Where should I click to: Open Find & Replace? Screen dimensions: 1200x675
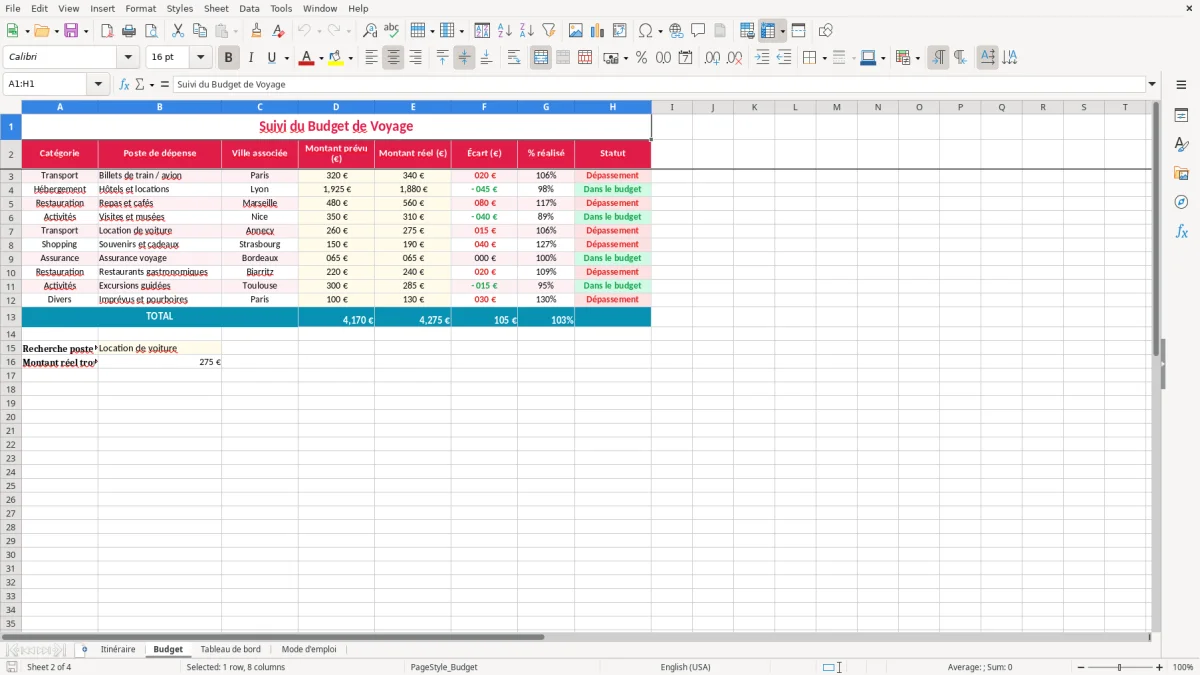point(370,31)
